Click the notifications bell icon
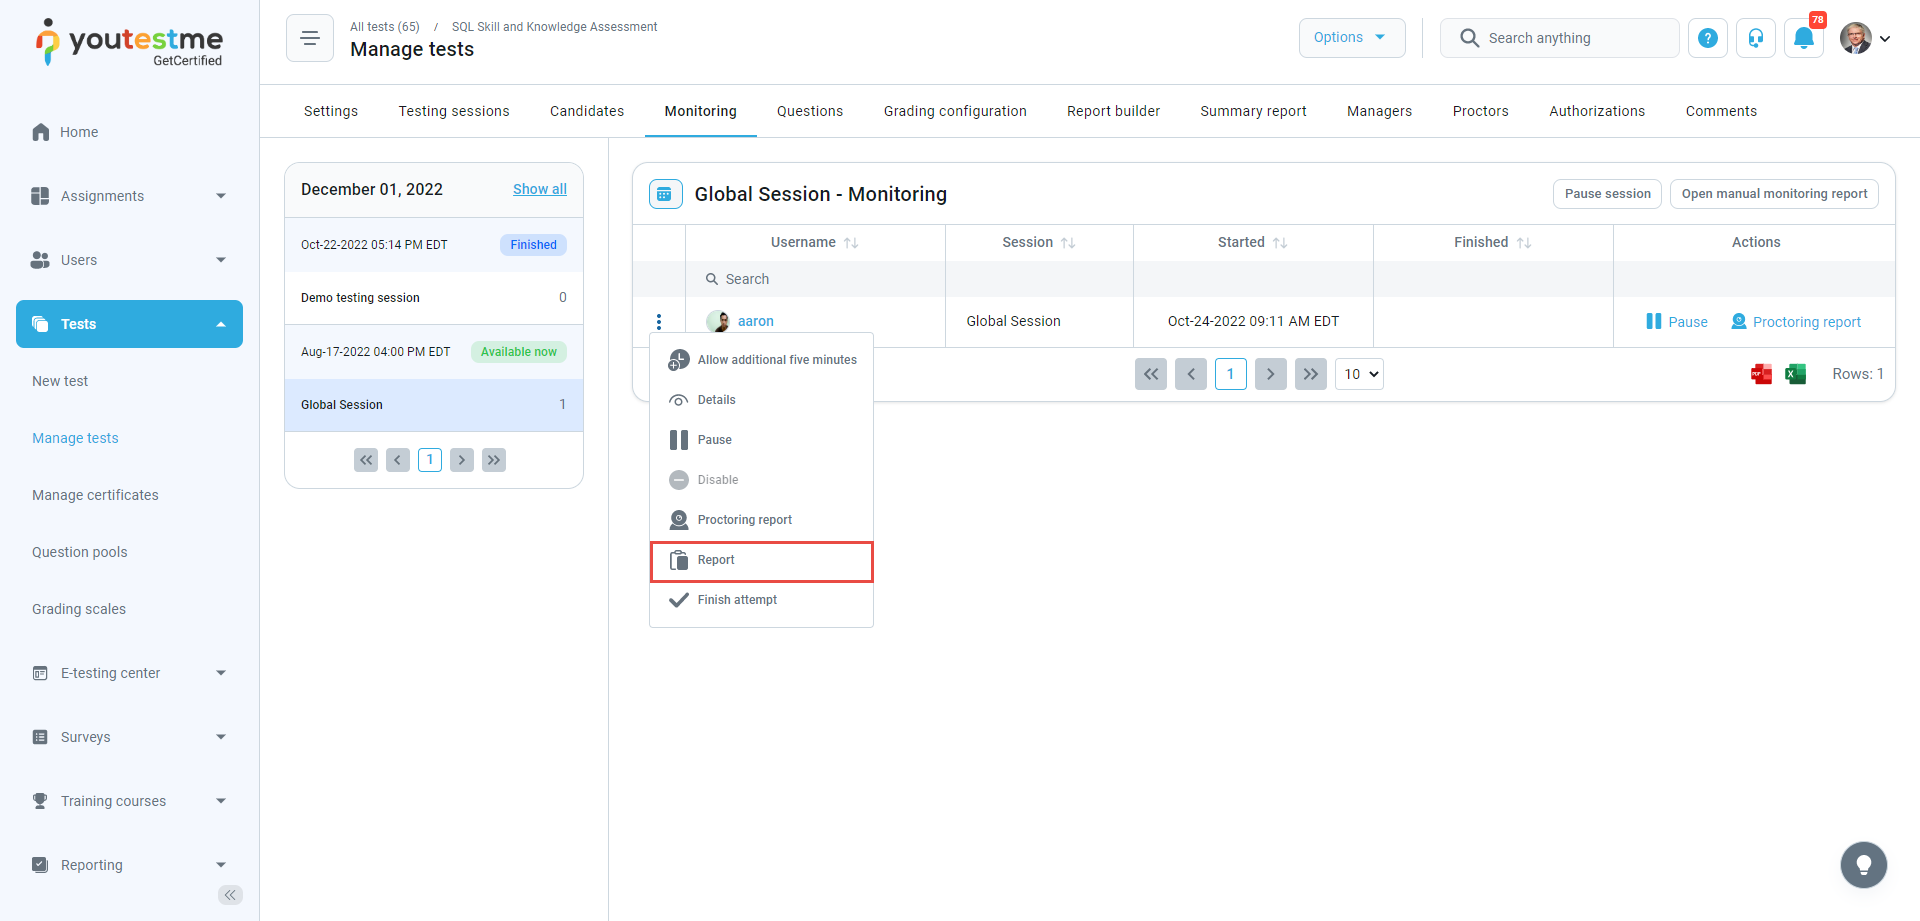Screen dimensions: 1920x921 pos(1803,38)
